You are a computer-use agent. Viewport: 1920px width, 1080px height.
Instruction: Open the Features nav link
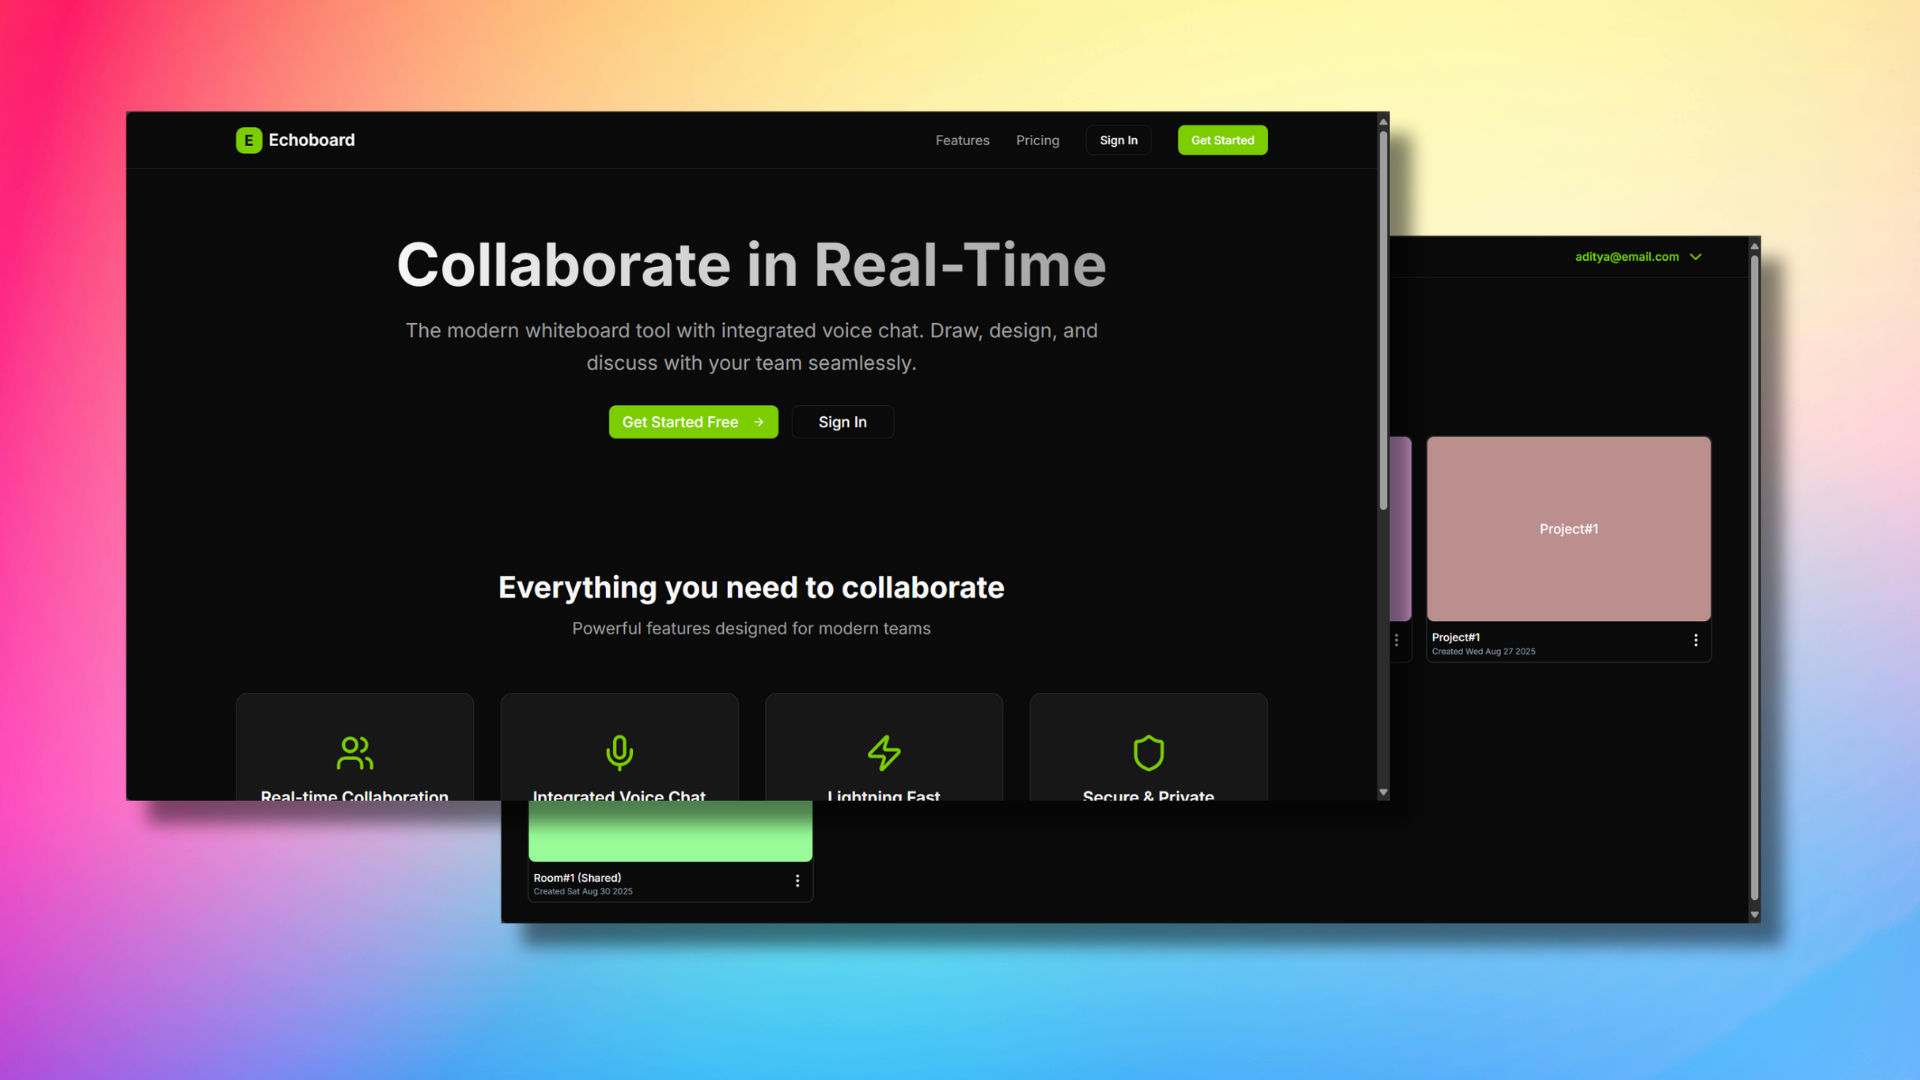pos(962,140)
